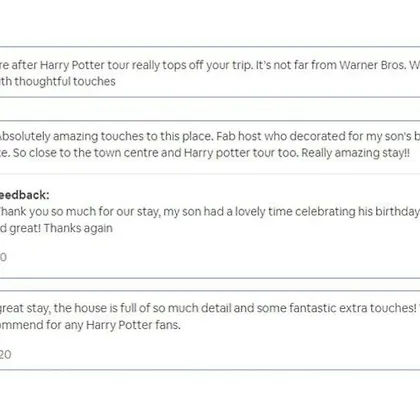Select the 'Thanks again' text
This screenshot has width=420, height=420.
[78, 228]
